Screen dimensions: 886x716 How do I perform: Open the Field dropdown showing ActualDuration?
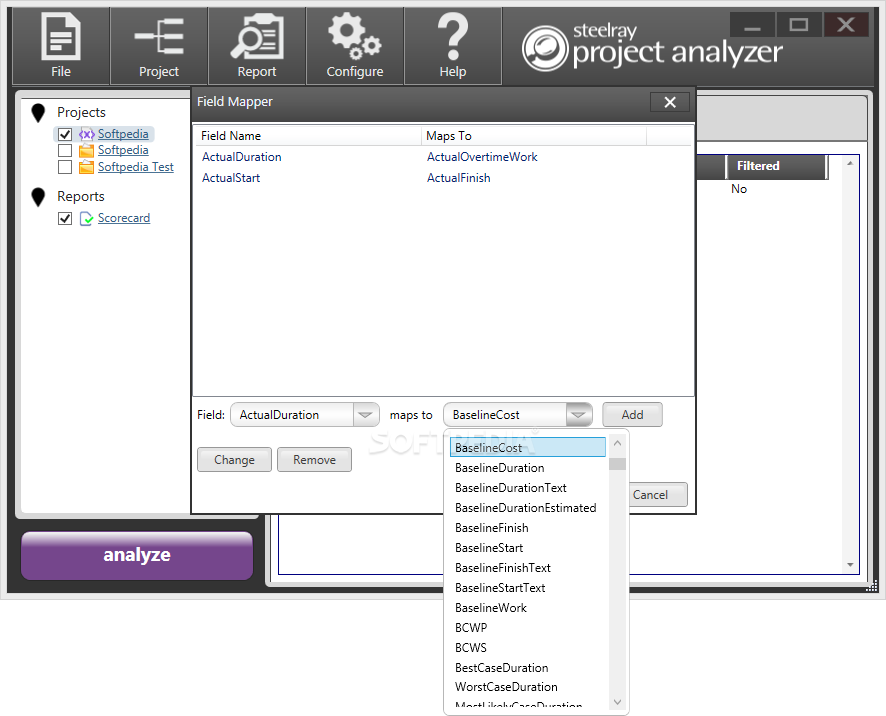[x=305, y=415]
